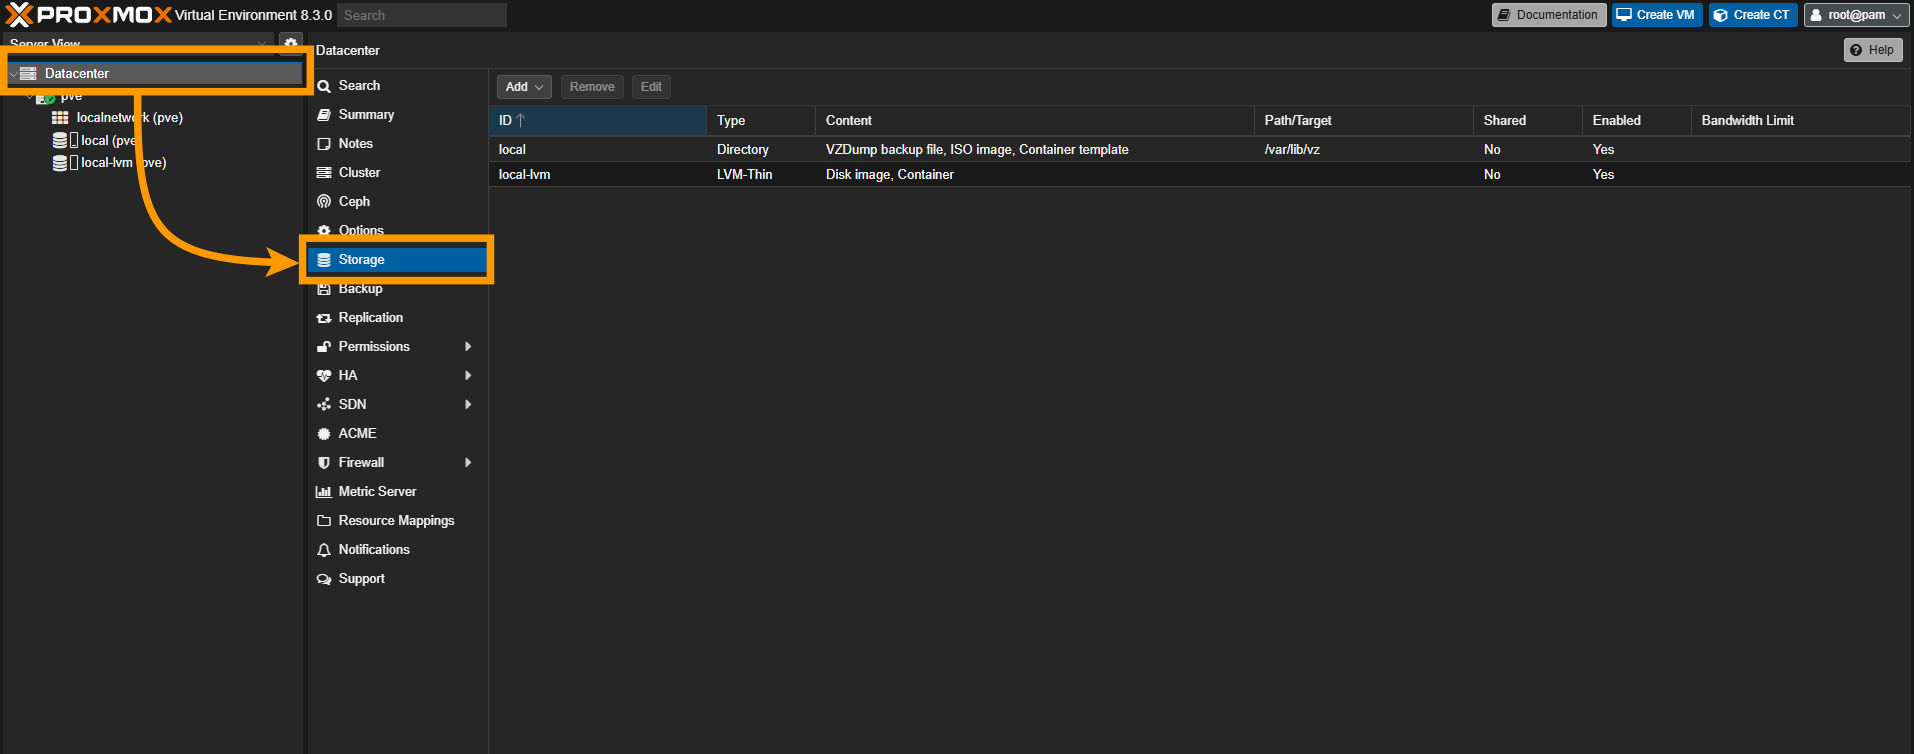Click the Edit button

click(651, 87)
